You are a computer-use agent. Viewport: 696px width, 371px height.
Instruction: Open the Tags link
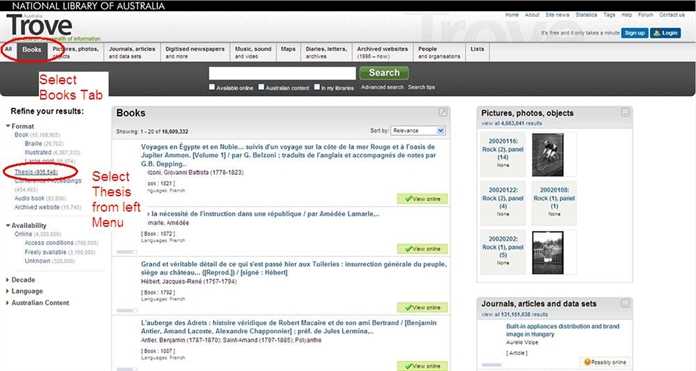(x=609, y=15)
